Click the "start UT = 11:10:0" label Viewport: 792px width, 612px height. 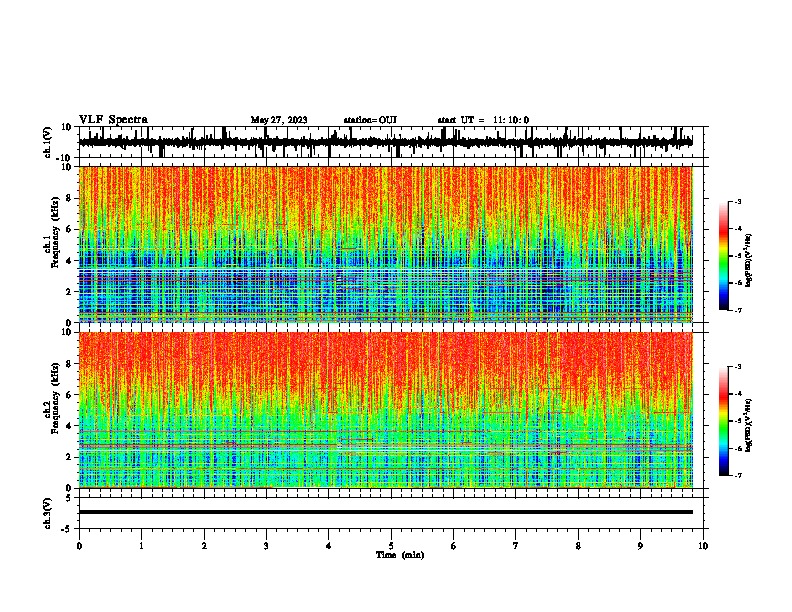point(483,120)
